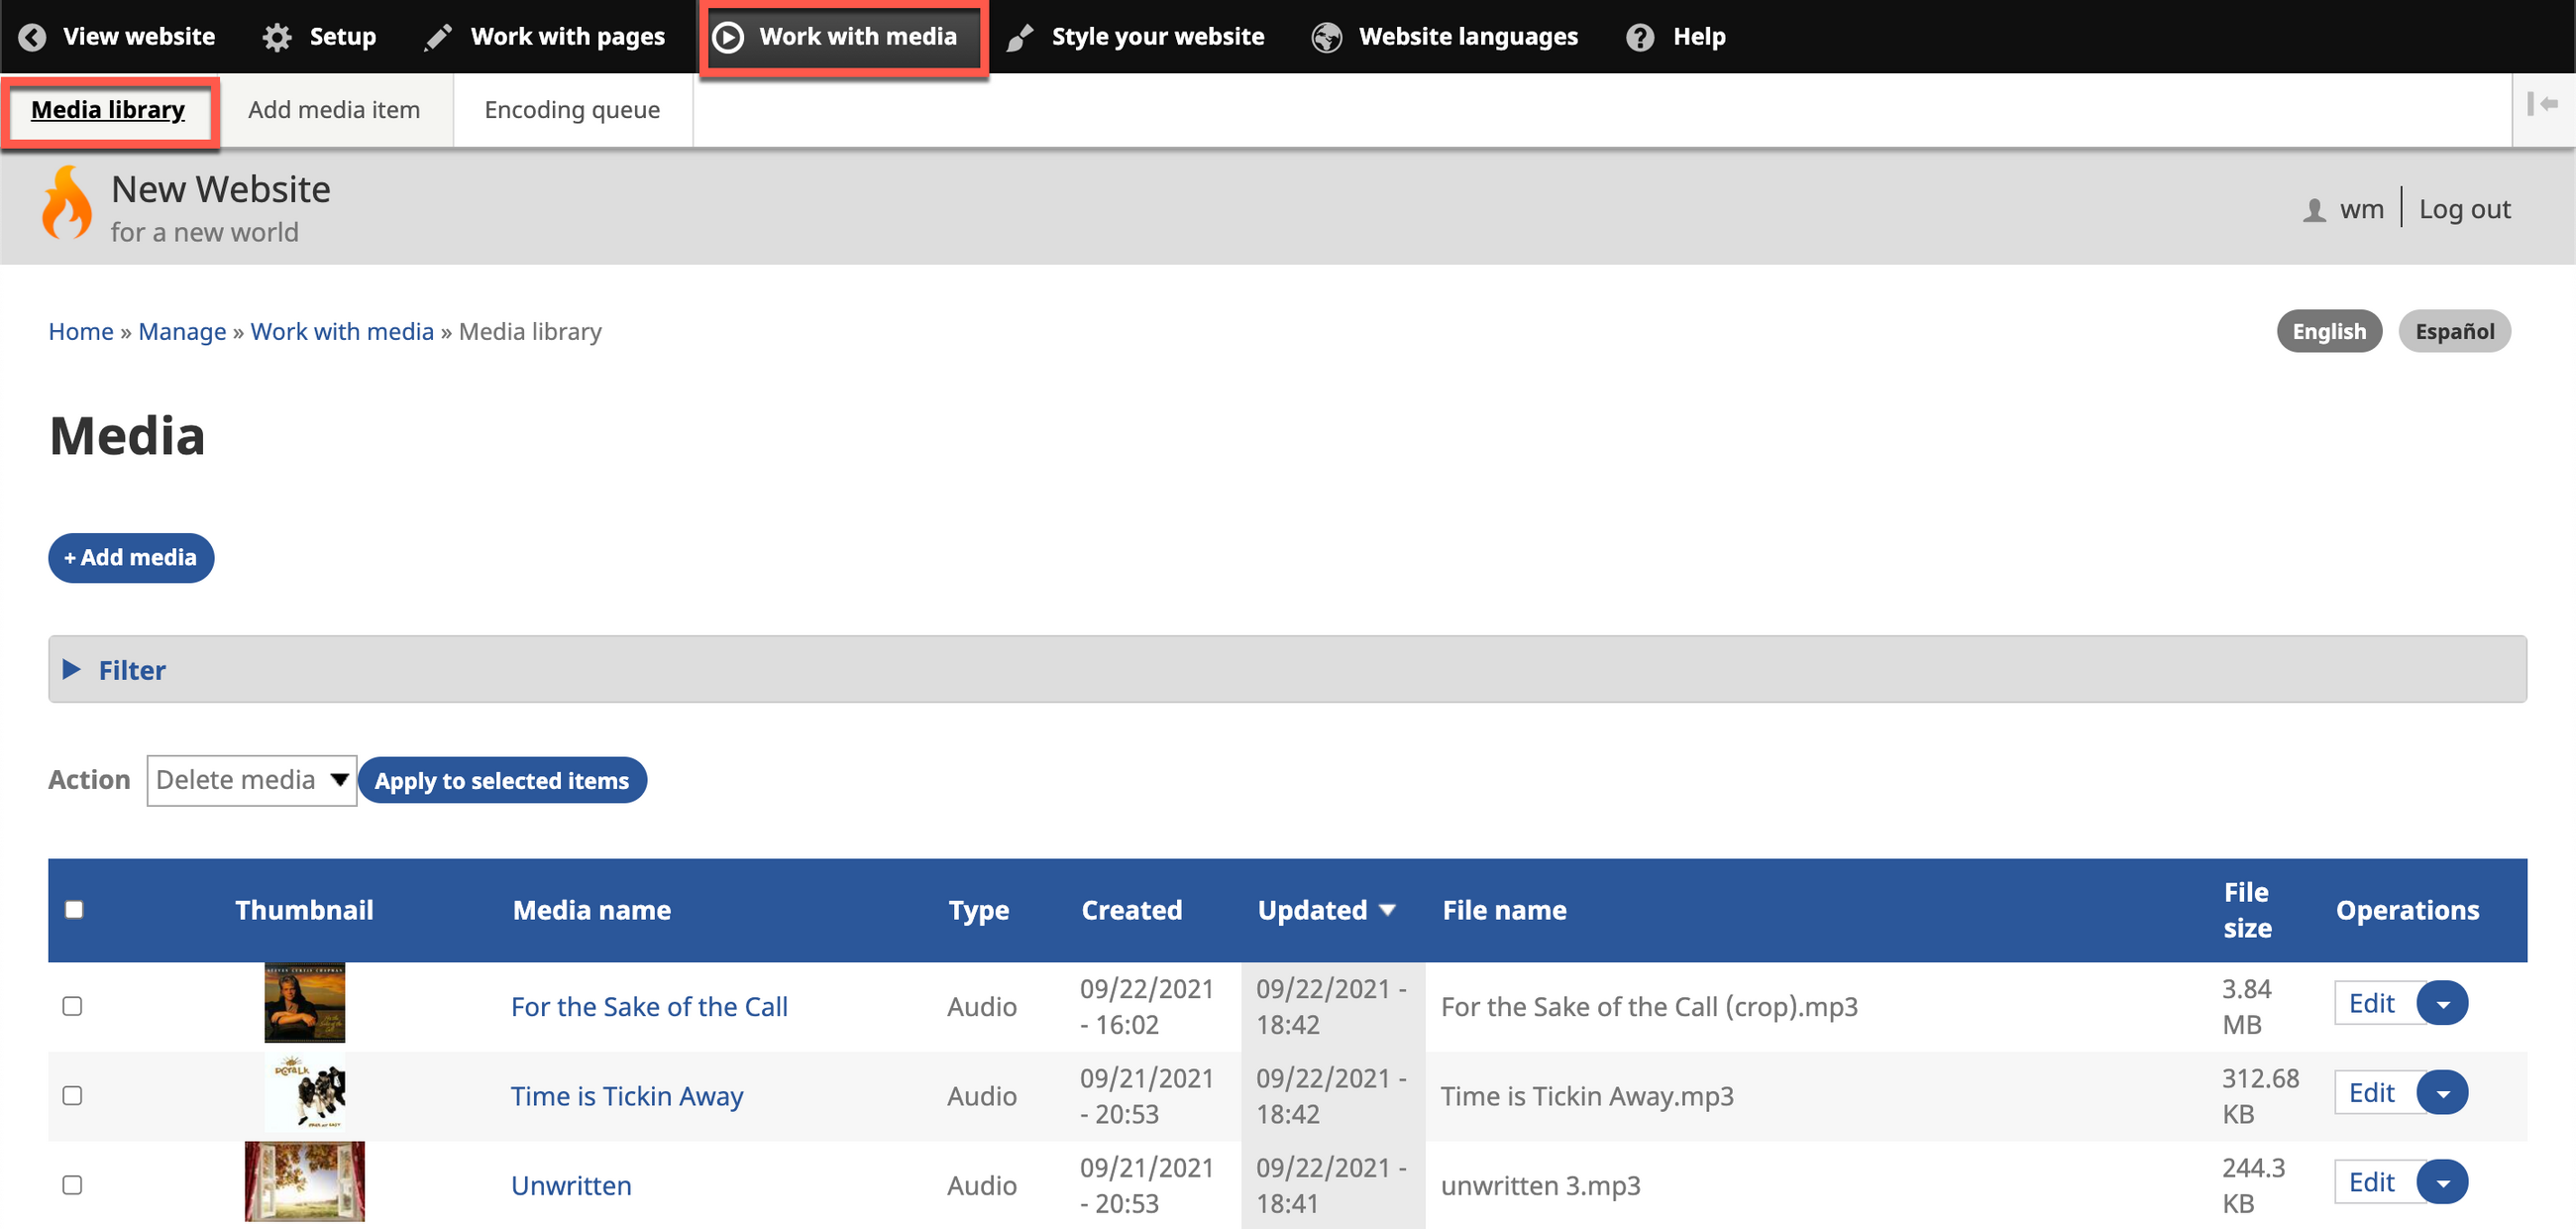Click the pencil icon for Work with pages
Viewport: 2576px width, 1229px height.
point(437,37)
